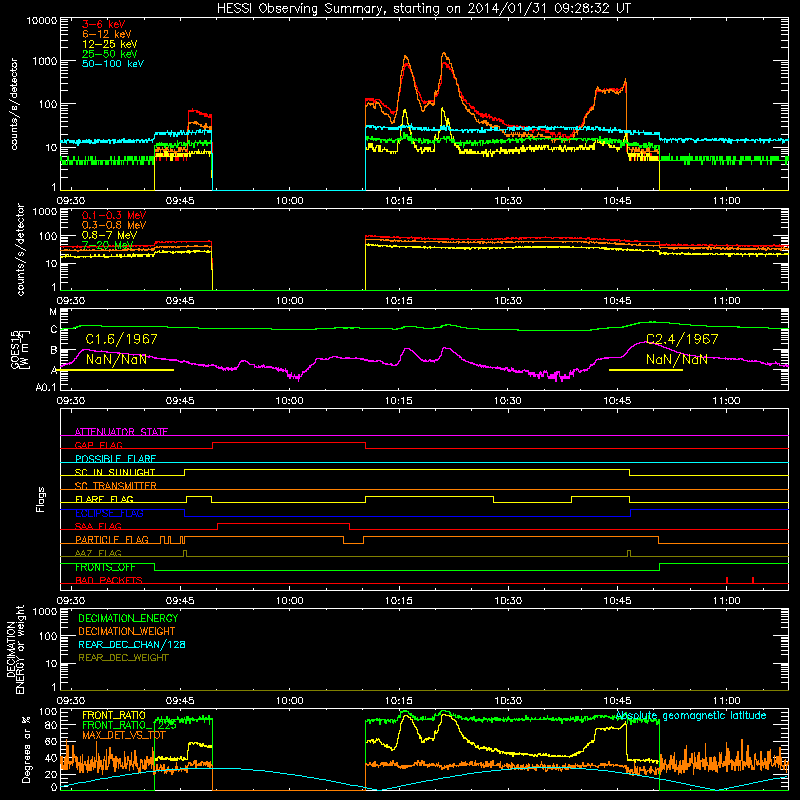This screenshot has height=800, width=800.
Task: Click 10:15 tick label below the Flags panel
Action: tap(398, 600)
